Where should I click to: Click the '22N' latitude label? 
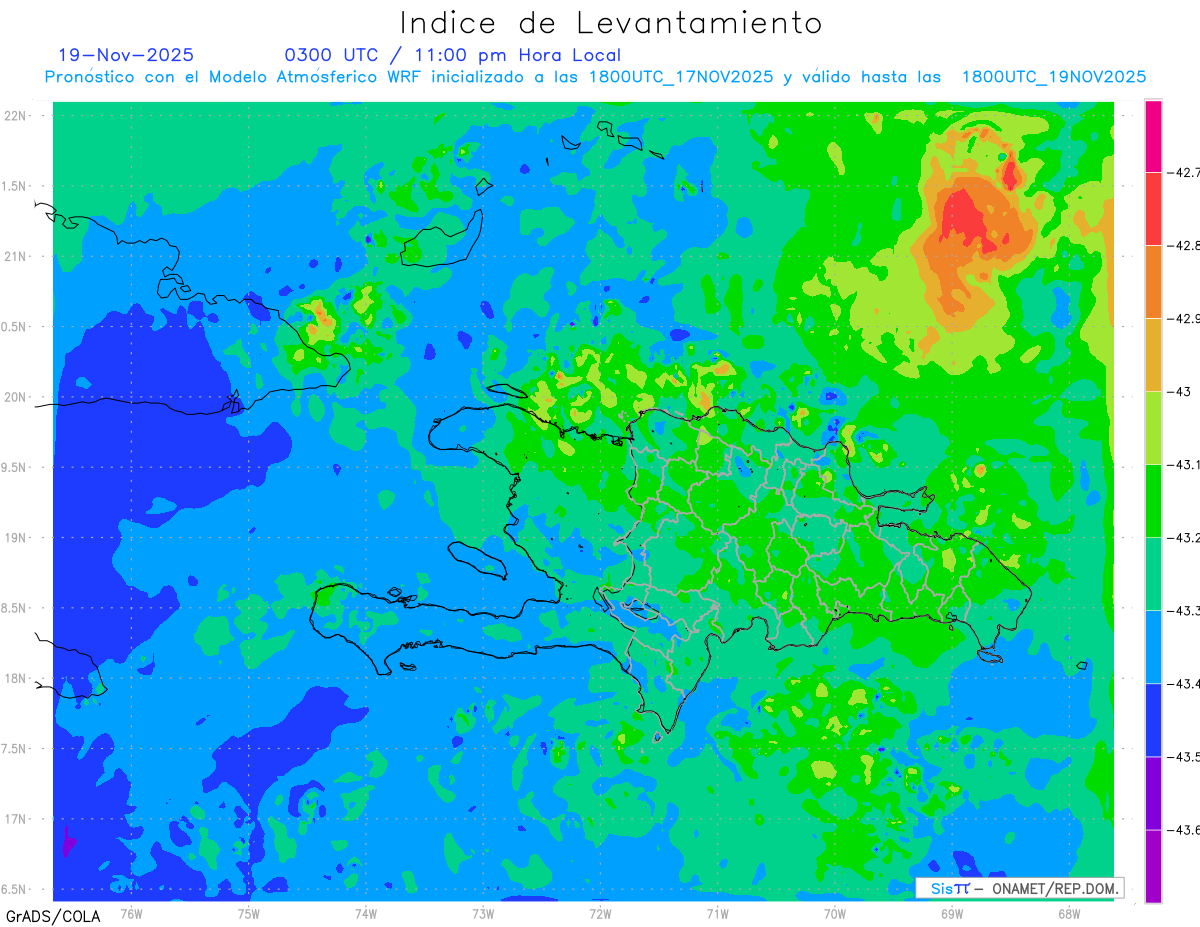click(15, 116)
